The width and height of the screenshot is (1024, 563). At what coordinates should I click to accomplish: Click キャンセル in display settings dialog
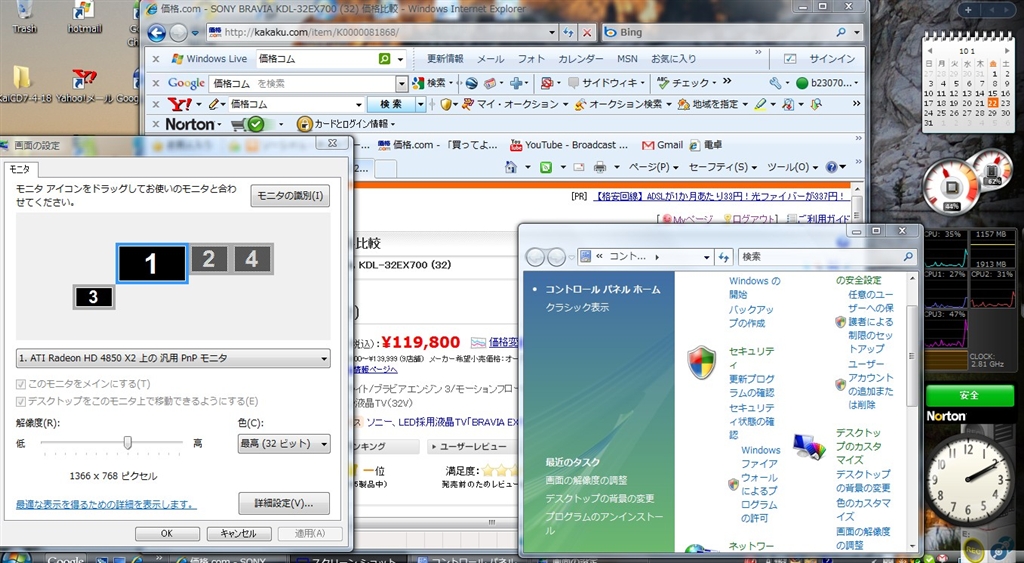(x=239, y=534)
